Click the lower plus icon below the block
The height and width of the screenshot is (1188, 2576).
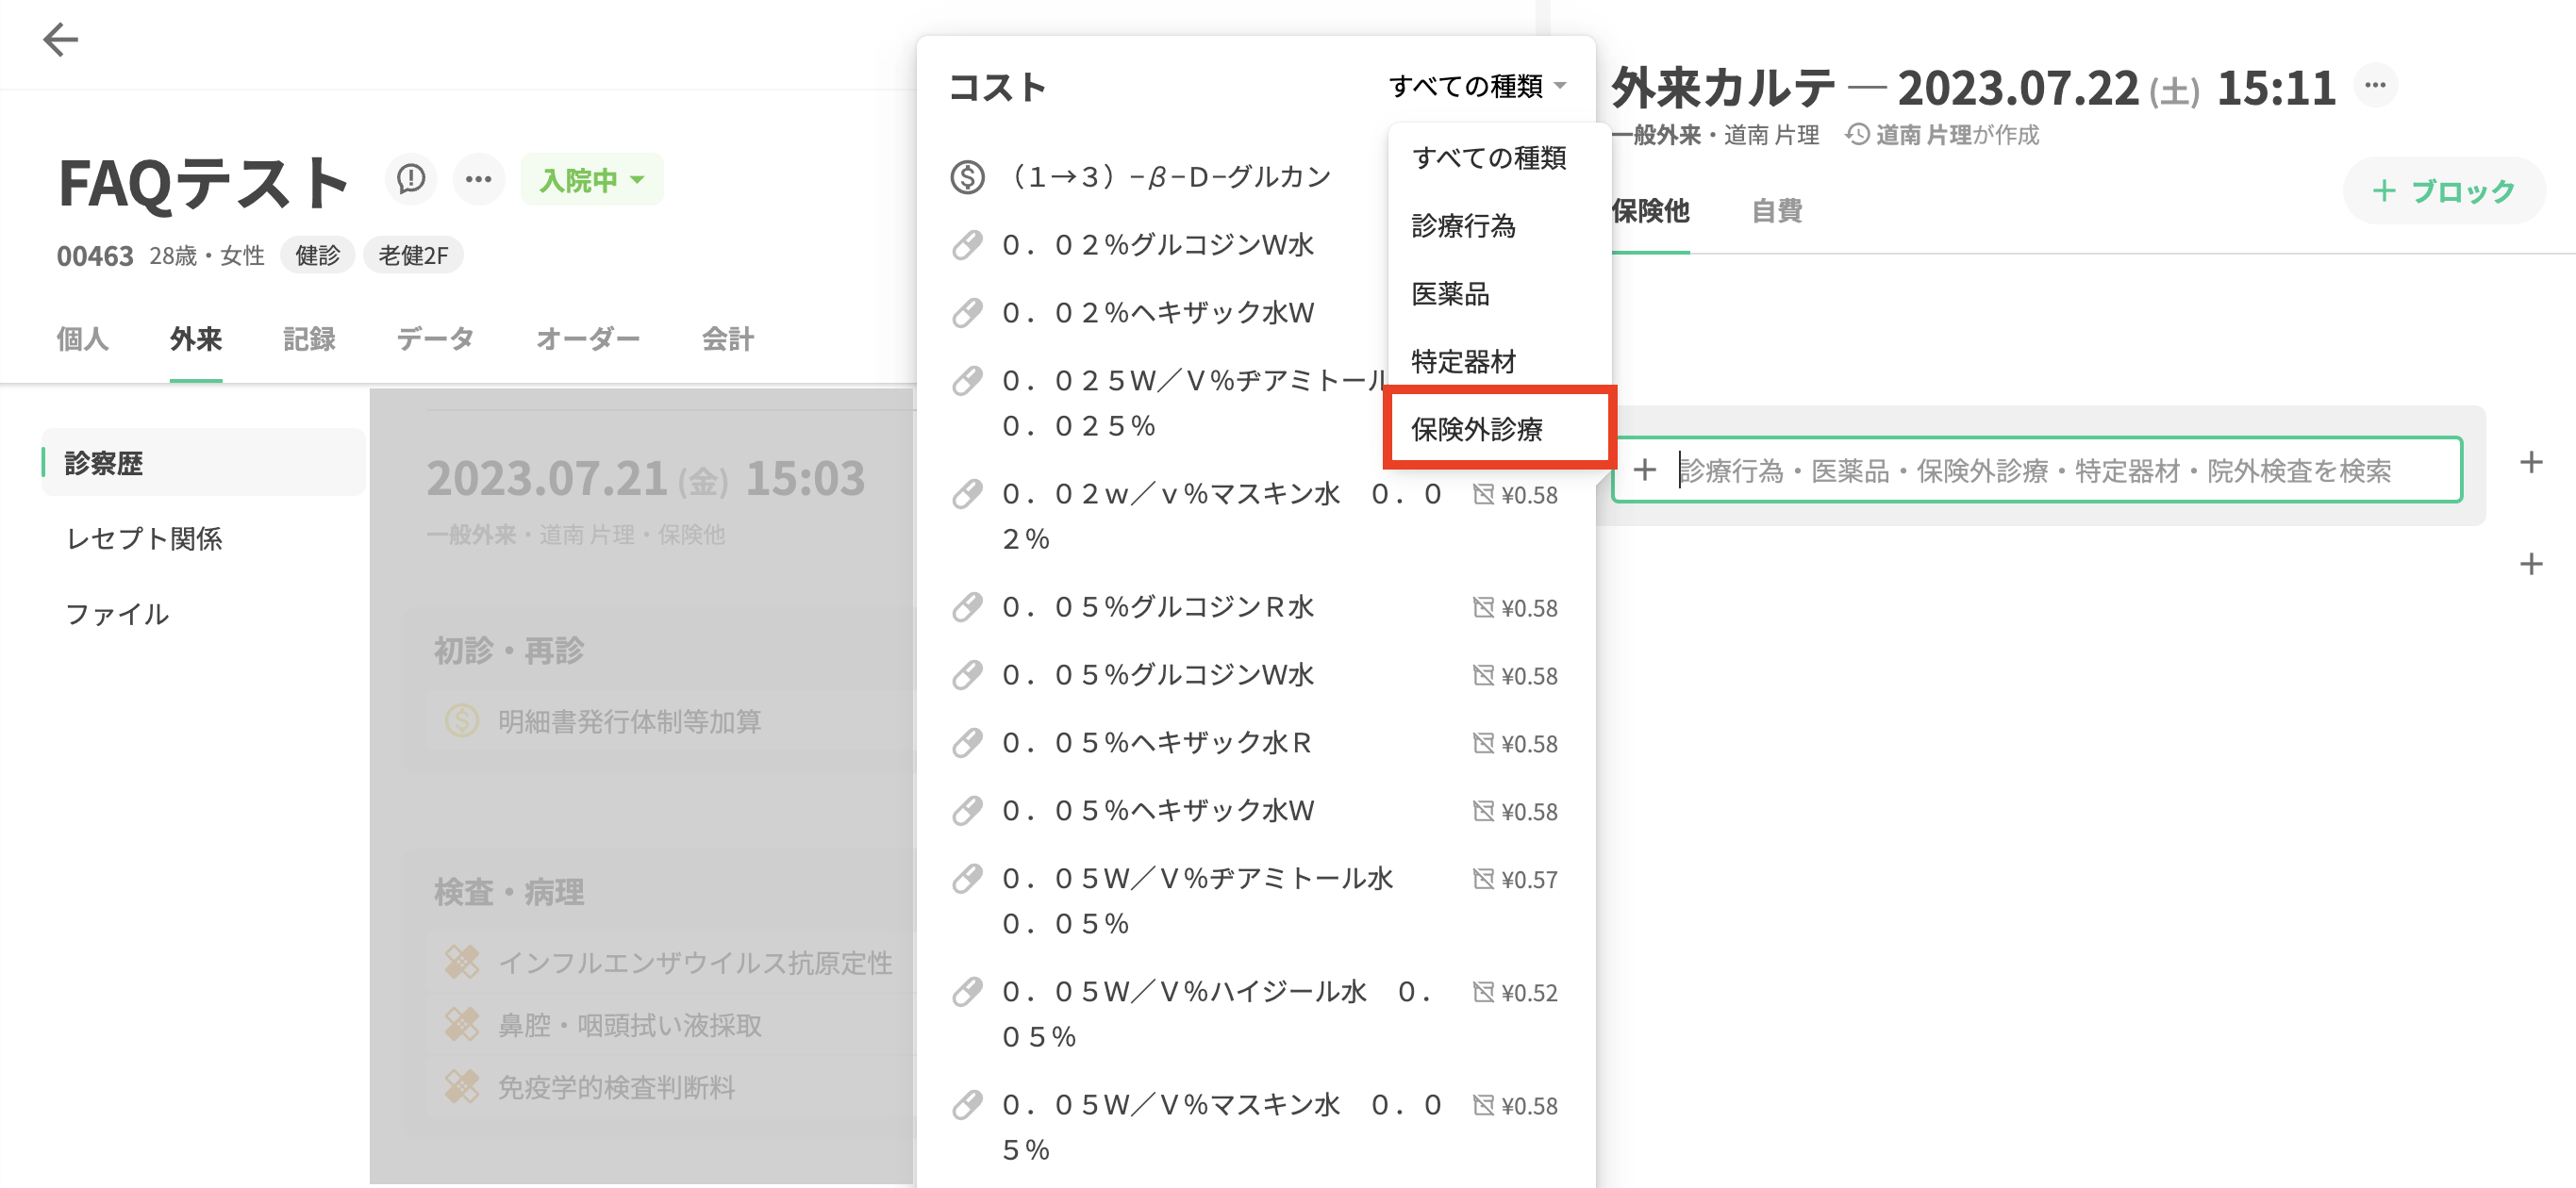point(2531,564)
